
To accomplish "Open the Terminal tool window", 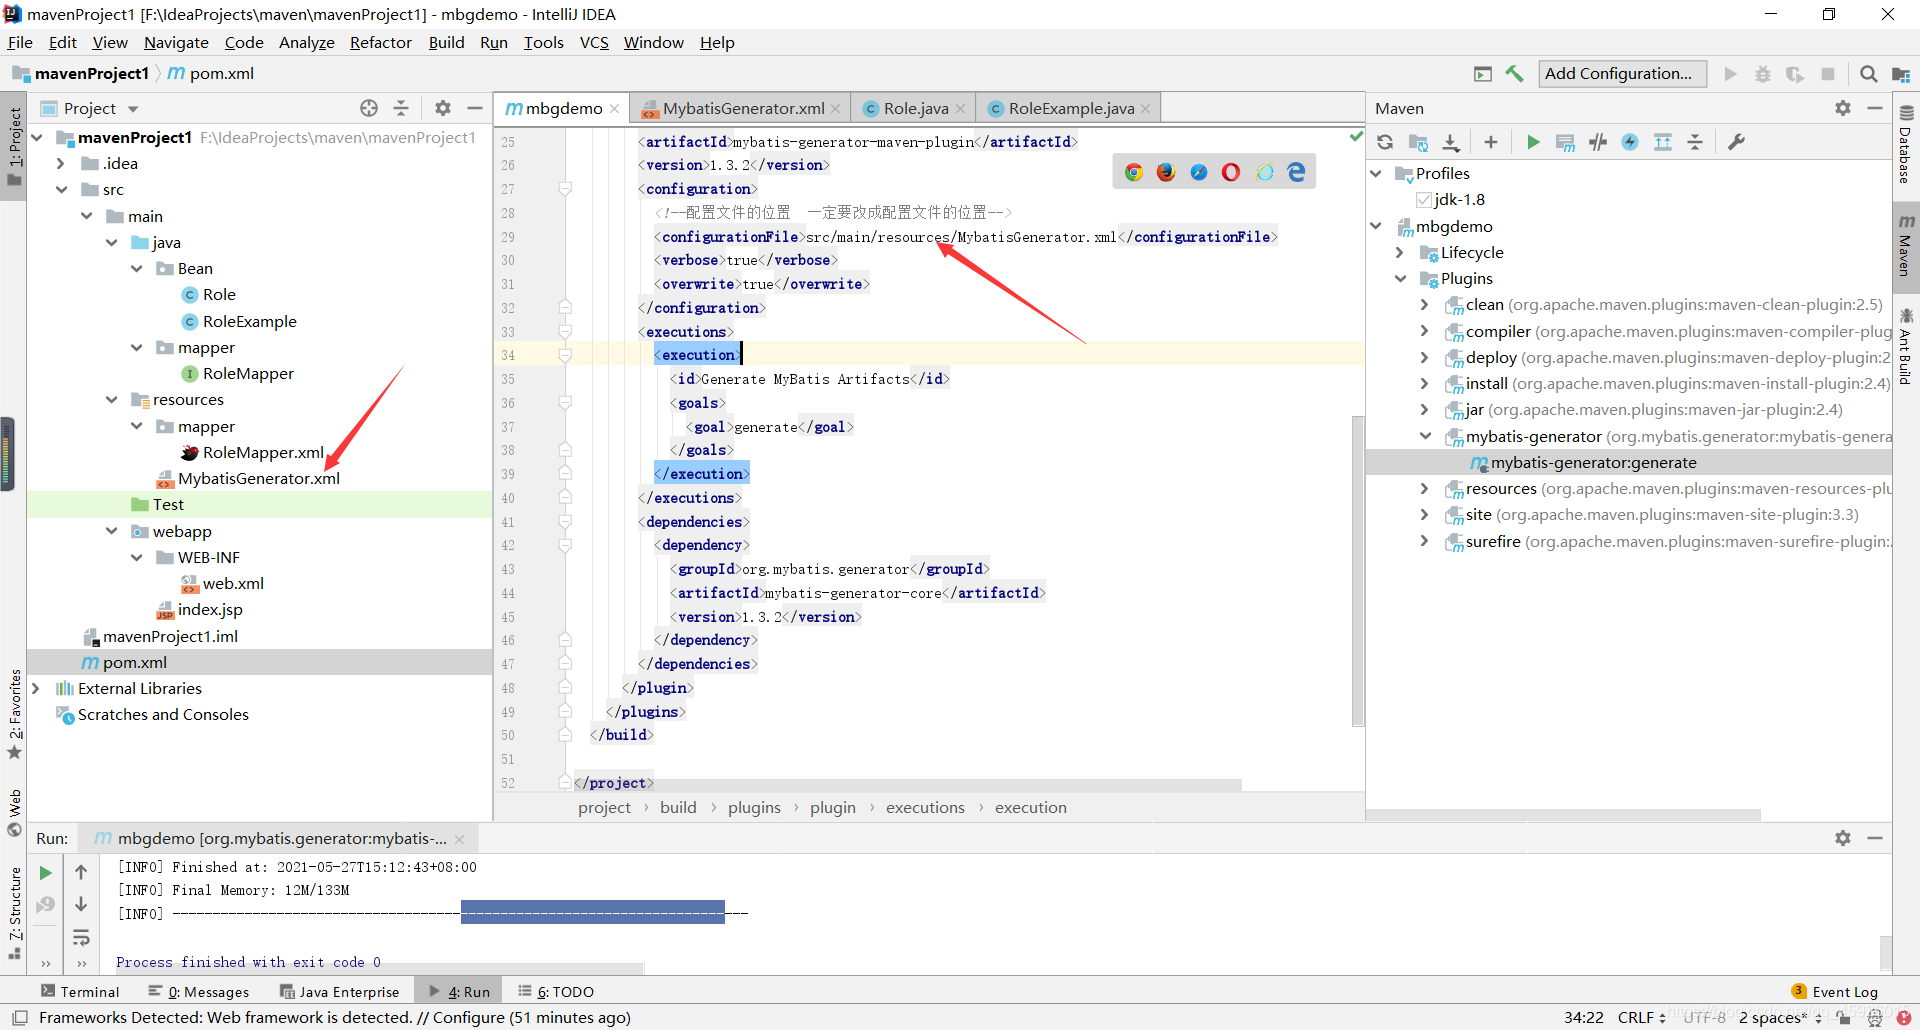I will 80,991.
